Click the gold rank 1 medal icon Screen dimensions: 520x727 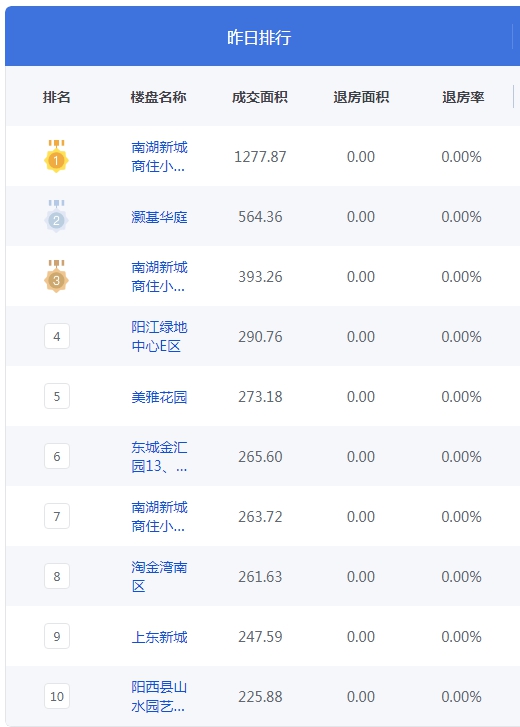click(x=57, y=156)
